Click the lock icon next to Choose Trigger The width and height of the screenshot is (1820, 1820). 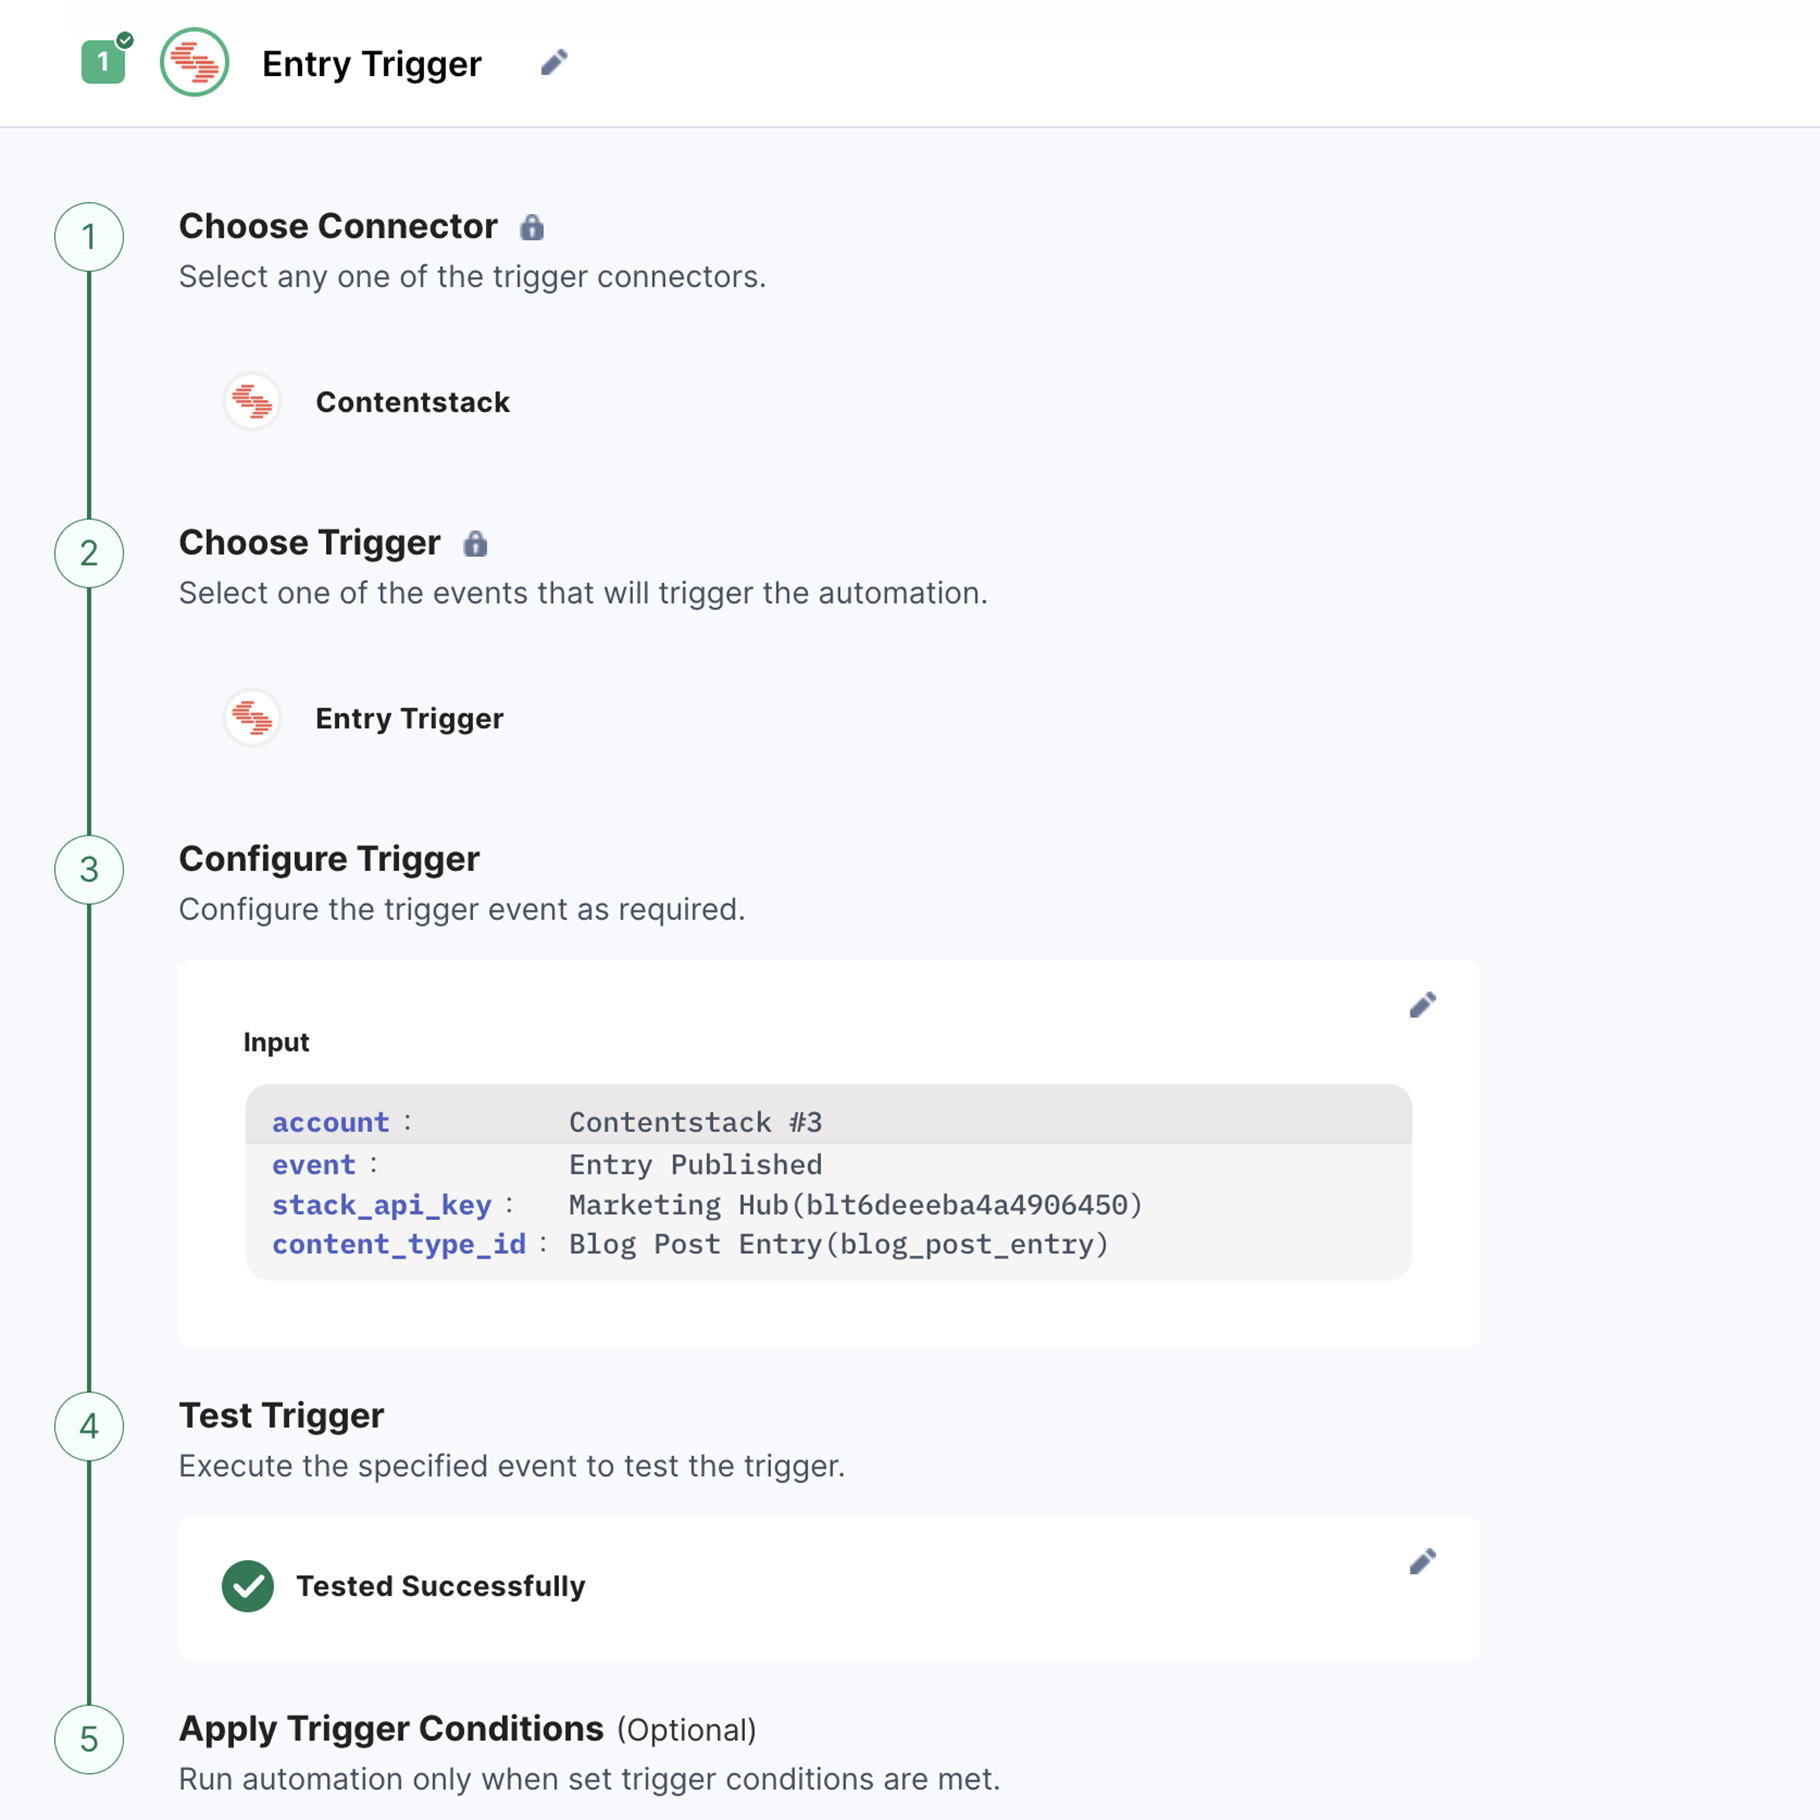pos(475,543)
